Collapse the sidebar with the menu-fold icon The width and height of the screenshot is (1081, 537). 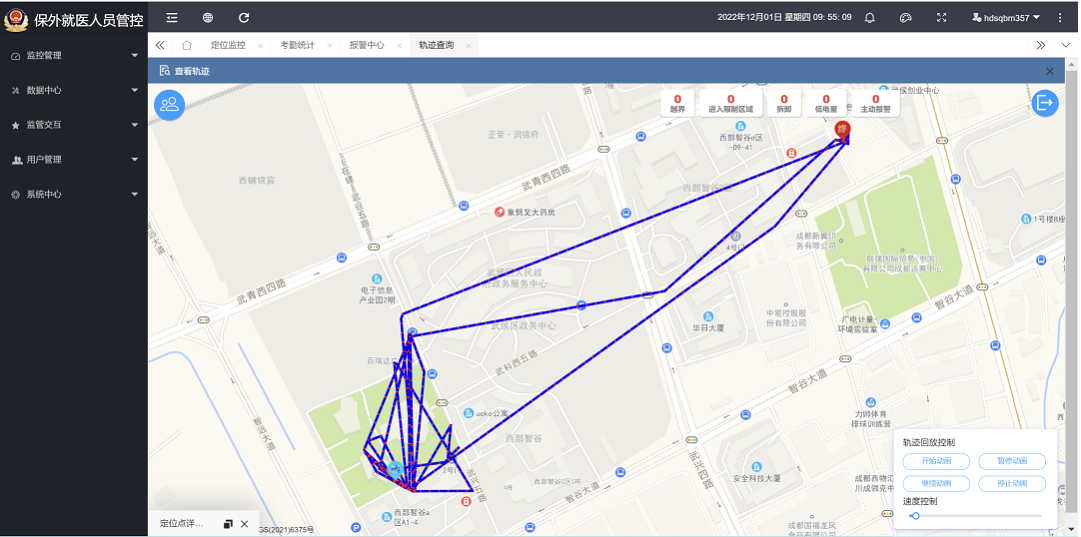(172, 17)
